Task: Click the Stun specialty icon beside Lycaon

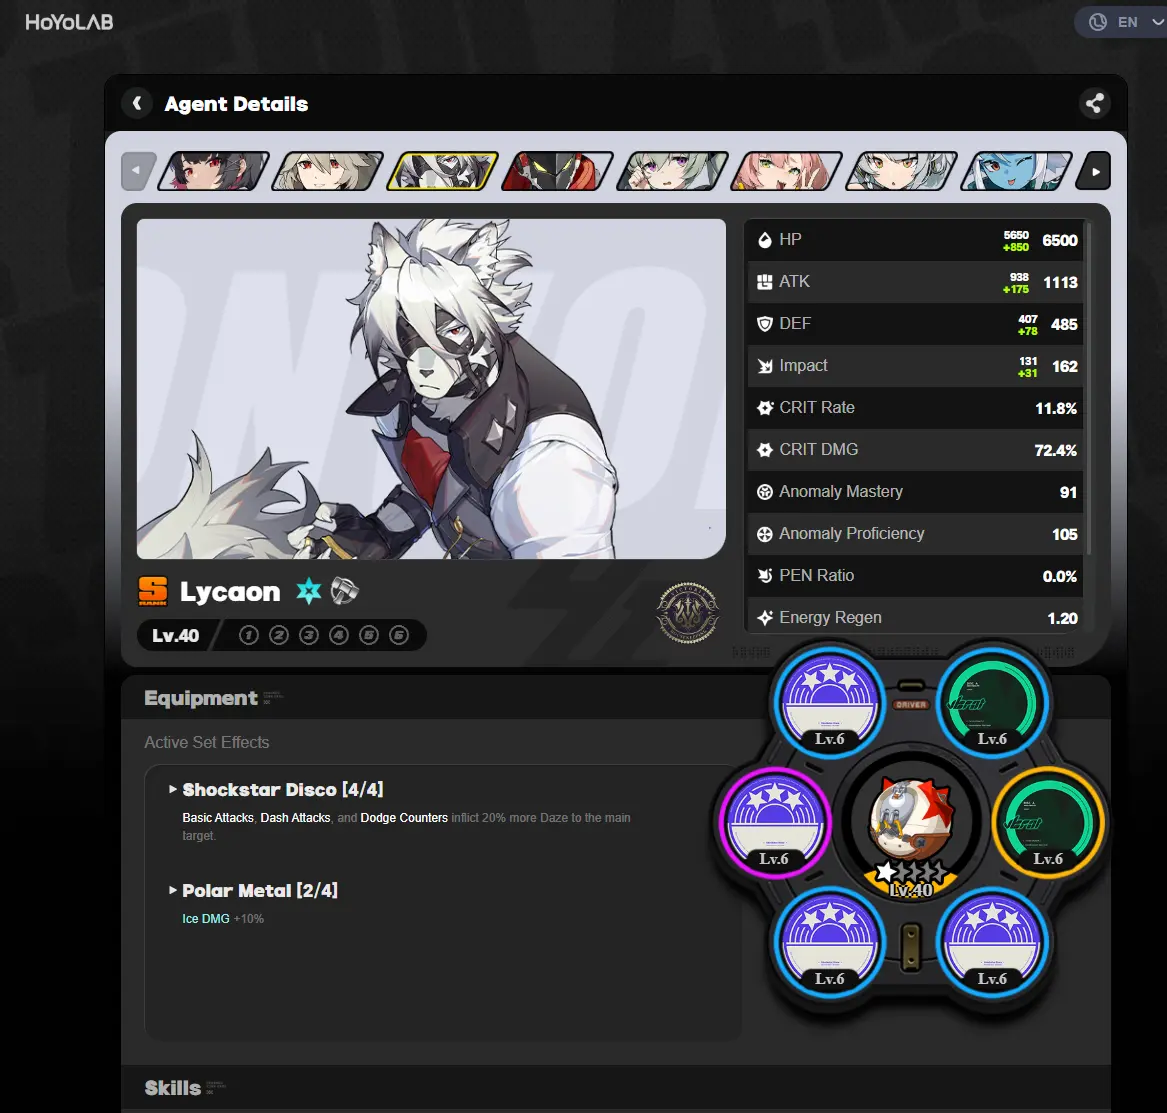Action: [x=345, y=591]
